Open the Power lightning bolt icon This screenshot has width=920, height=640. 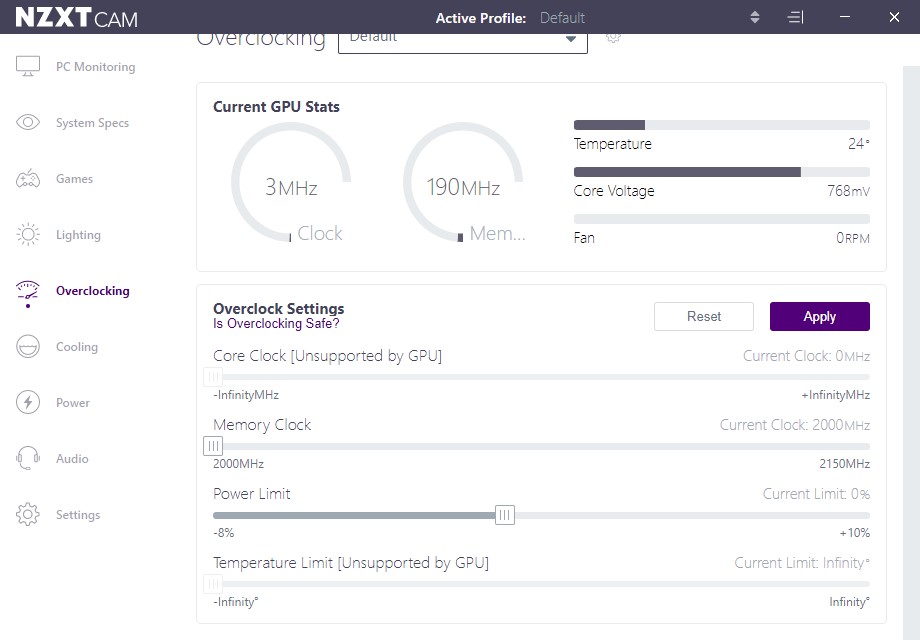[28, 402]
